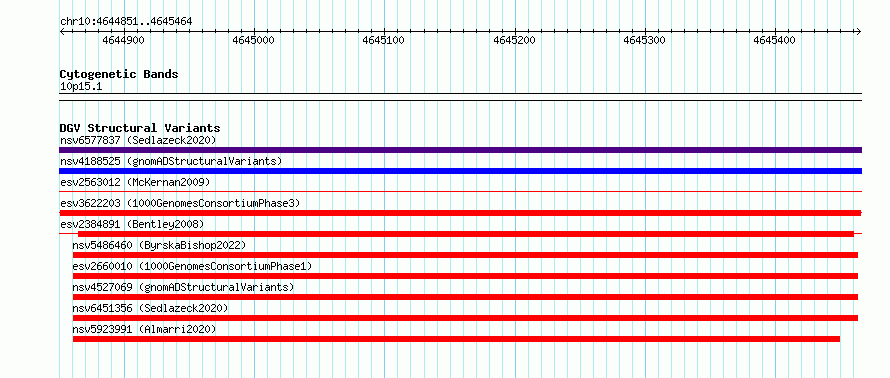Select the blue nsv4188525 variant bar
This screenshot has width=890, height=378.
[460, 171]
